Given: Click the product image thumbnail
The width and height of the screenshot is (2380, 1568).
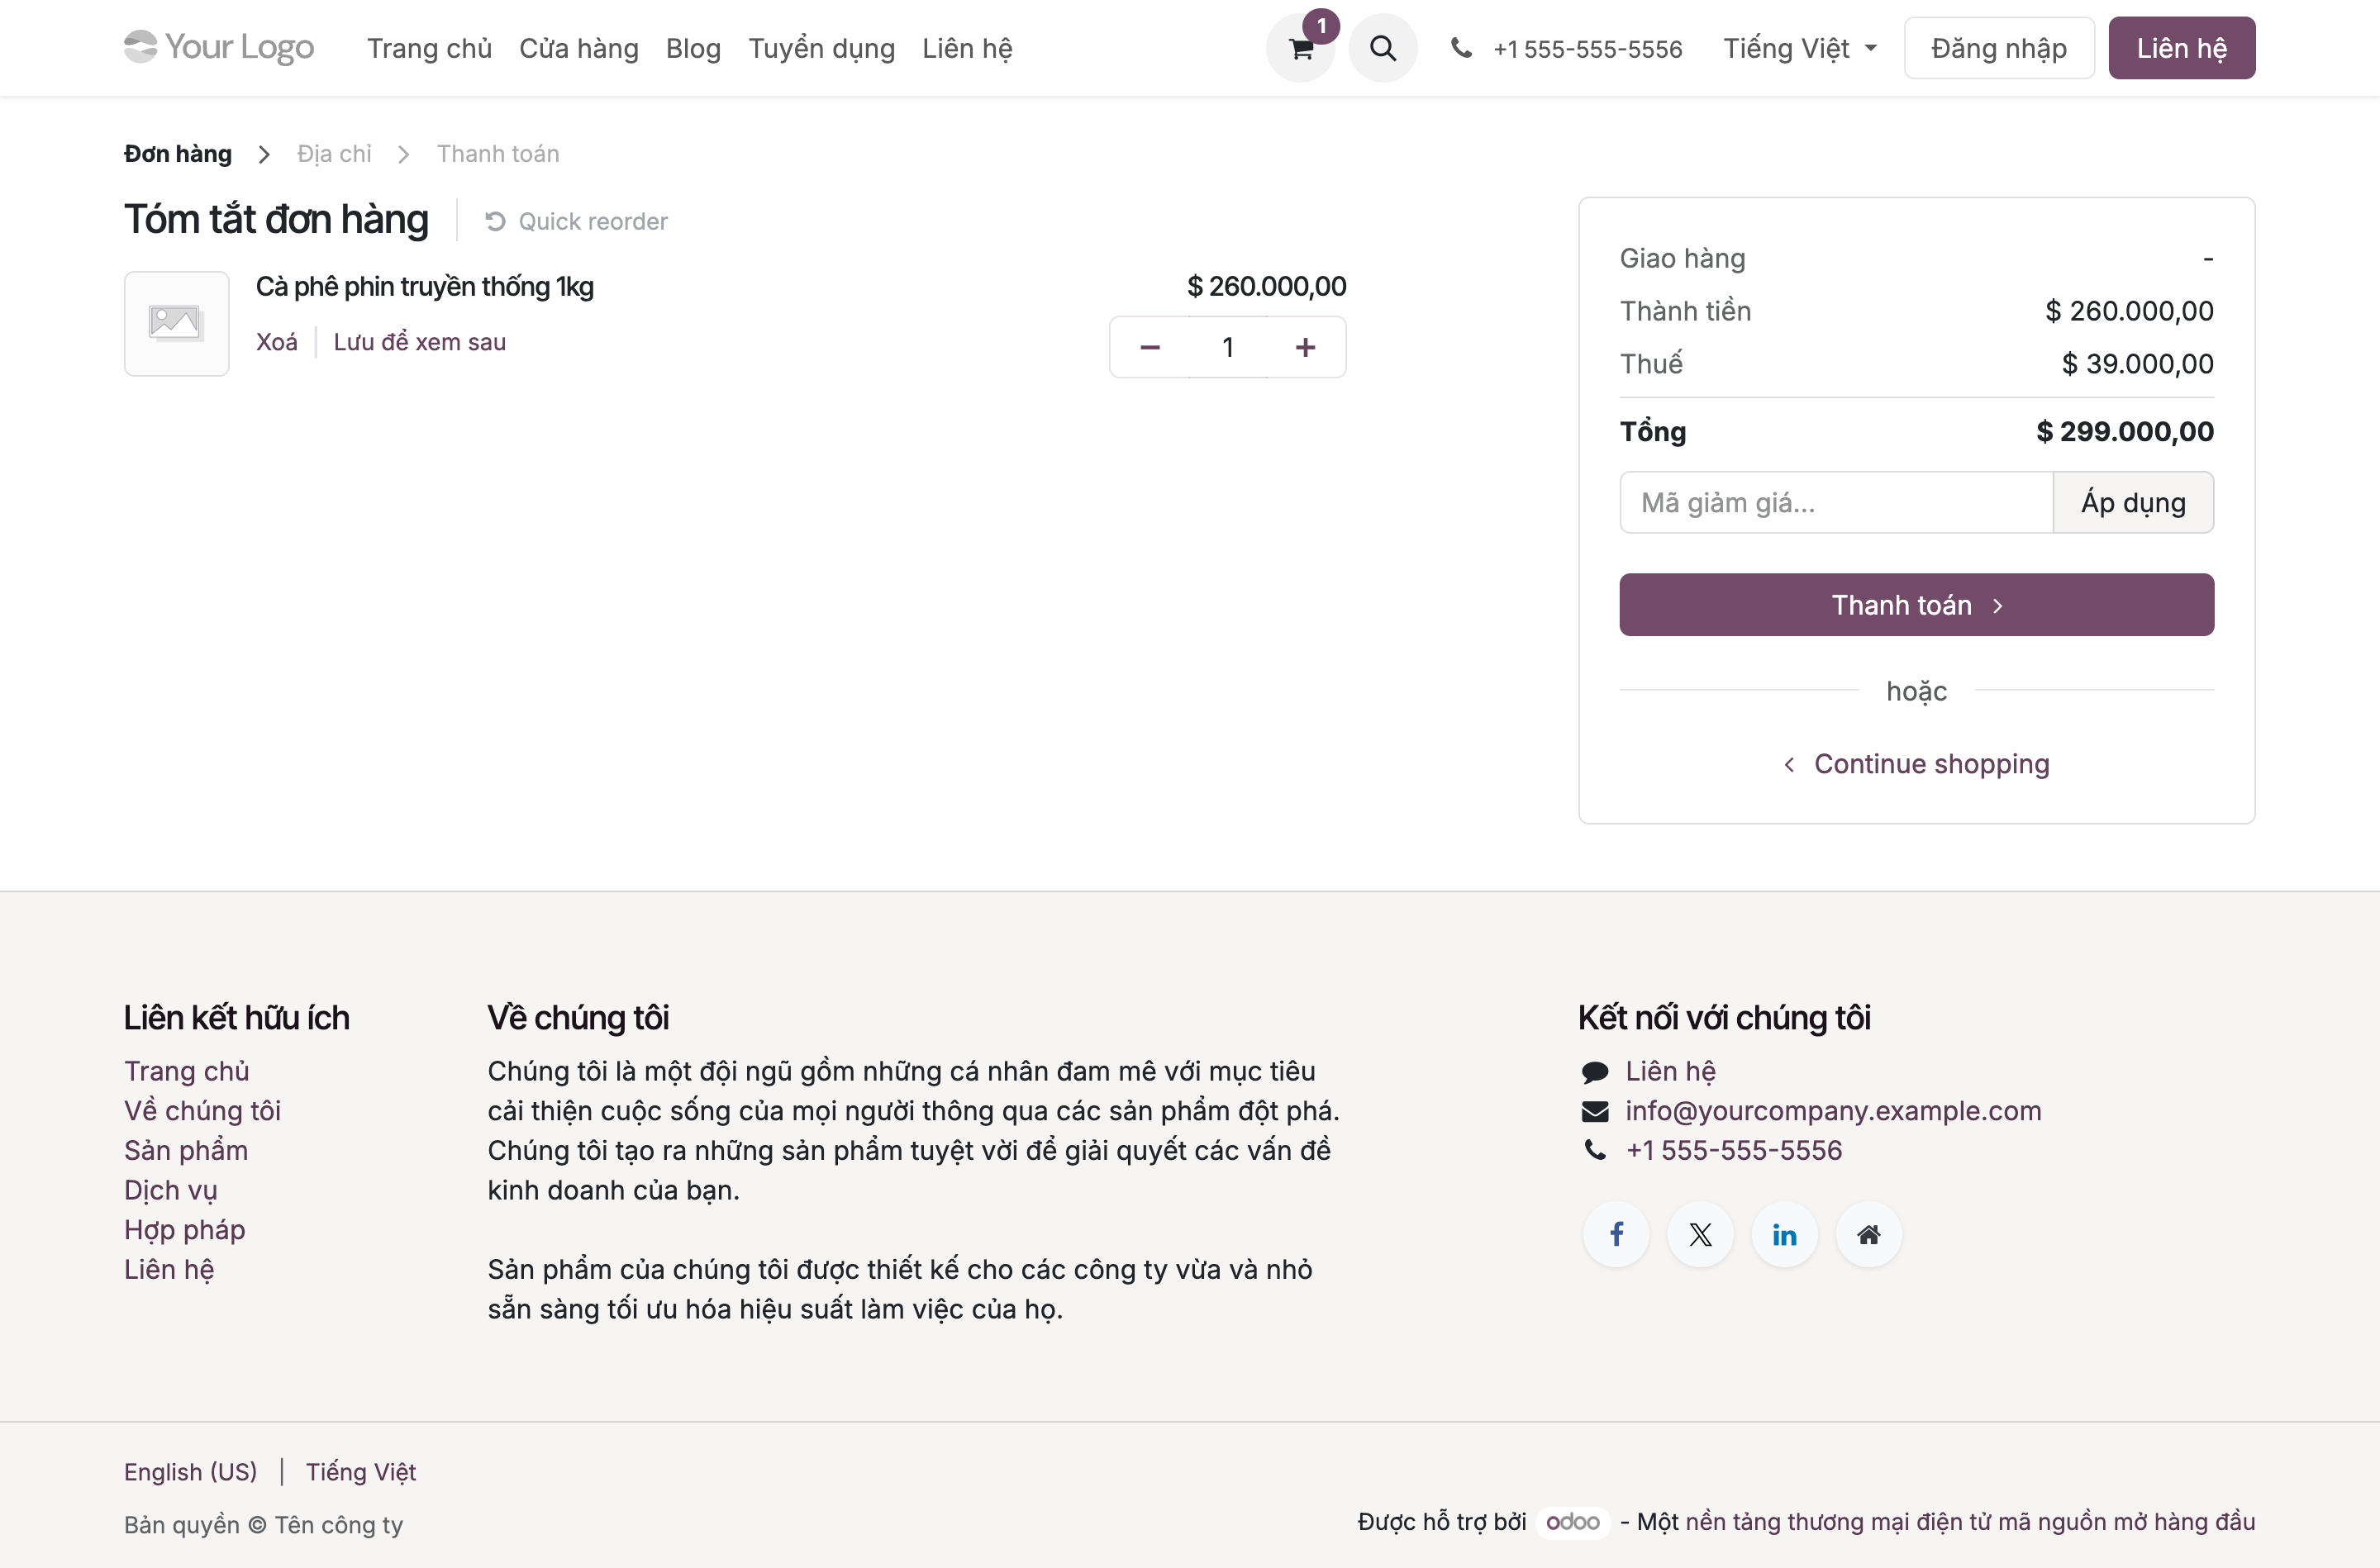Looking at the screenshot, I should (x=177, y=323).
